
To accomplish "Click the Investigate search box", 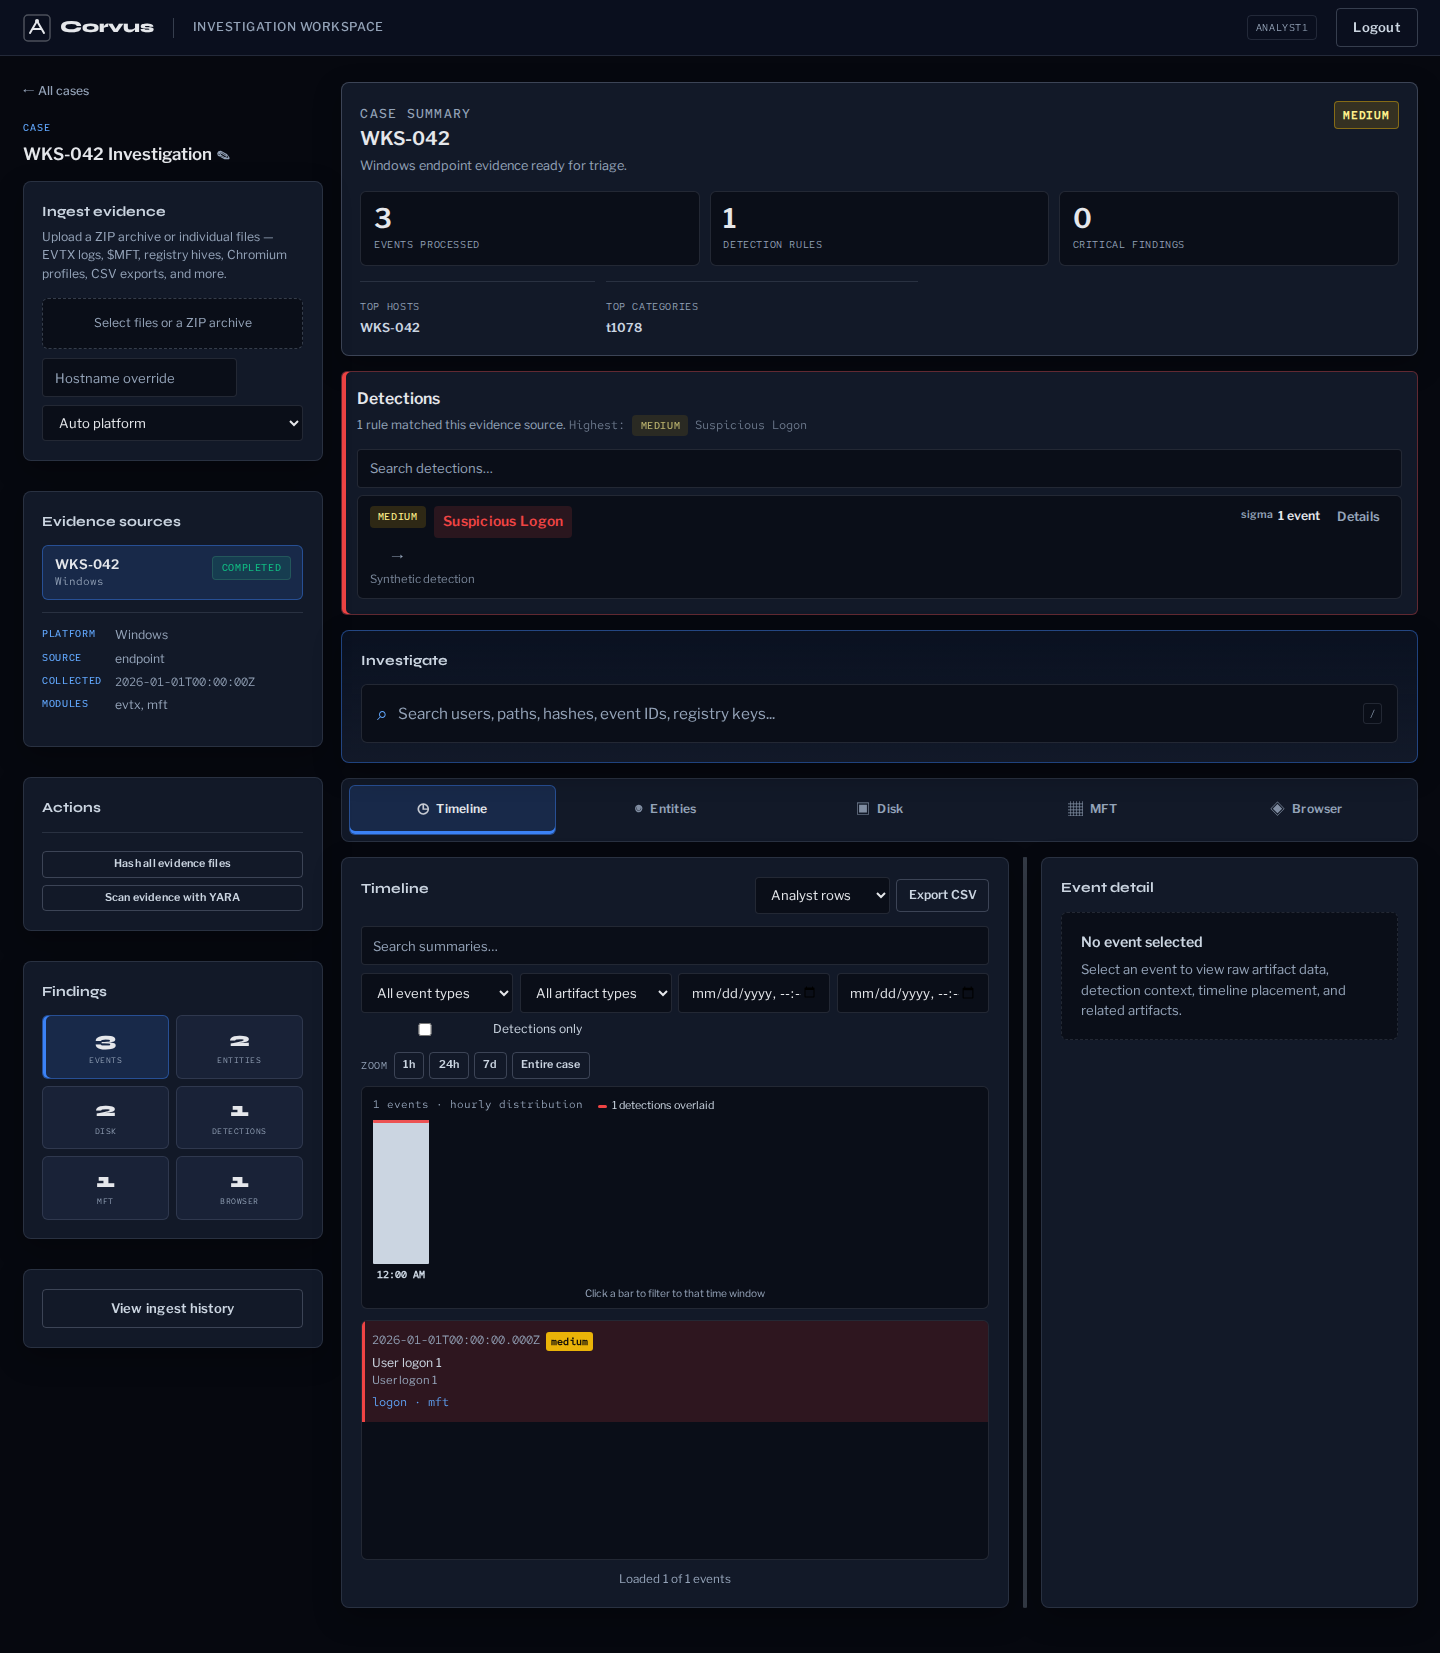I will point(879,713).
